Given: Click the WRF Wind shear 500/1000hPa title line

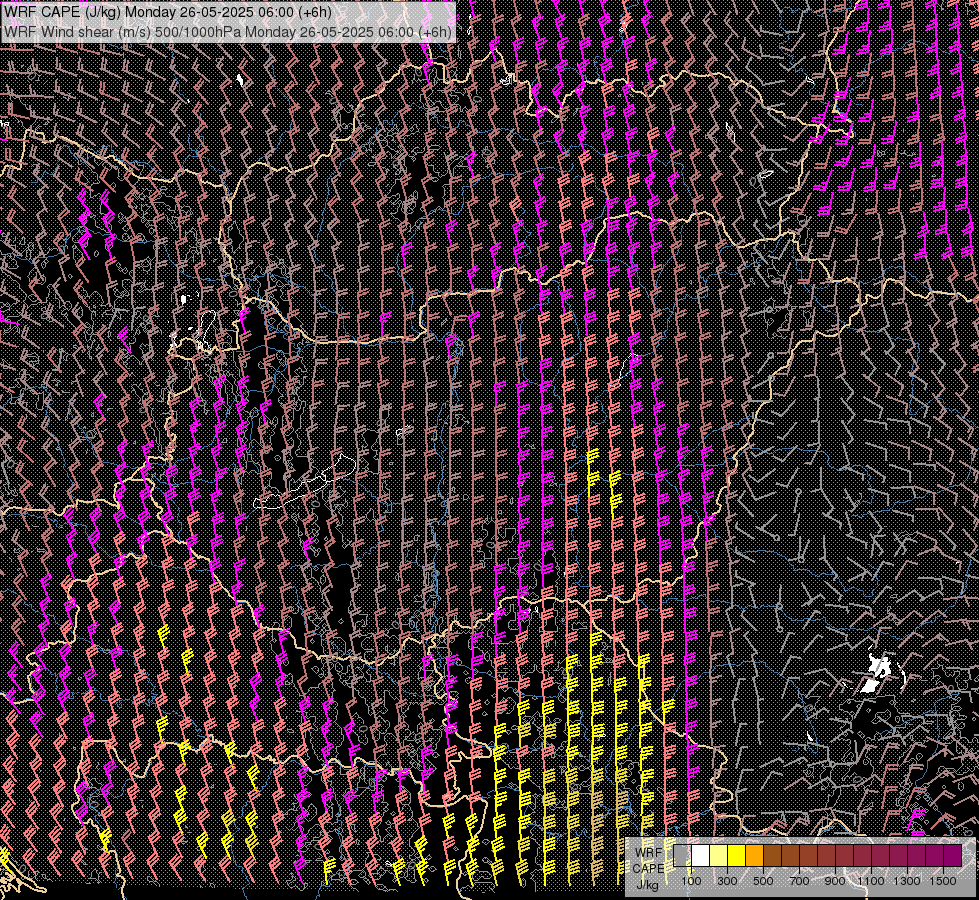Looking at the screenshot, I should point(228,32).
